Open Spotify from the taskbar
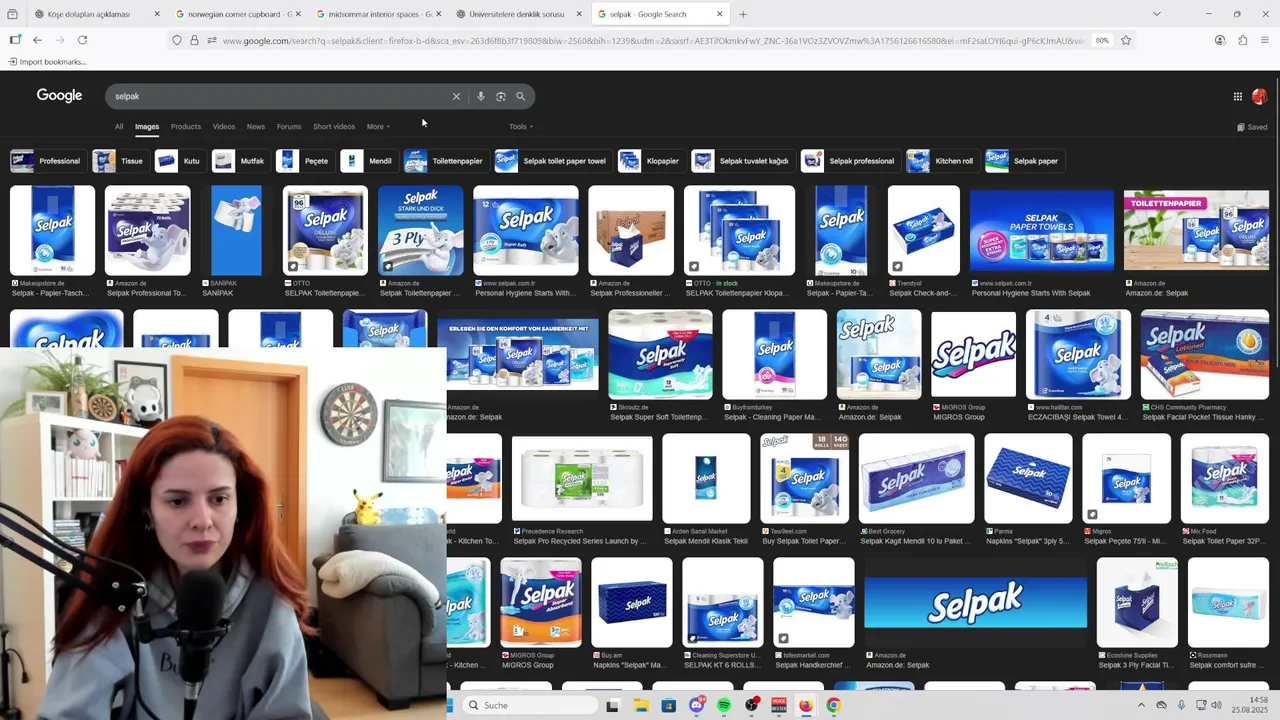This screenshot has width=1280, height=720. pyautogui.click(x=724, y=705)
